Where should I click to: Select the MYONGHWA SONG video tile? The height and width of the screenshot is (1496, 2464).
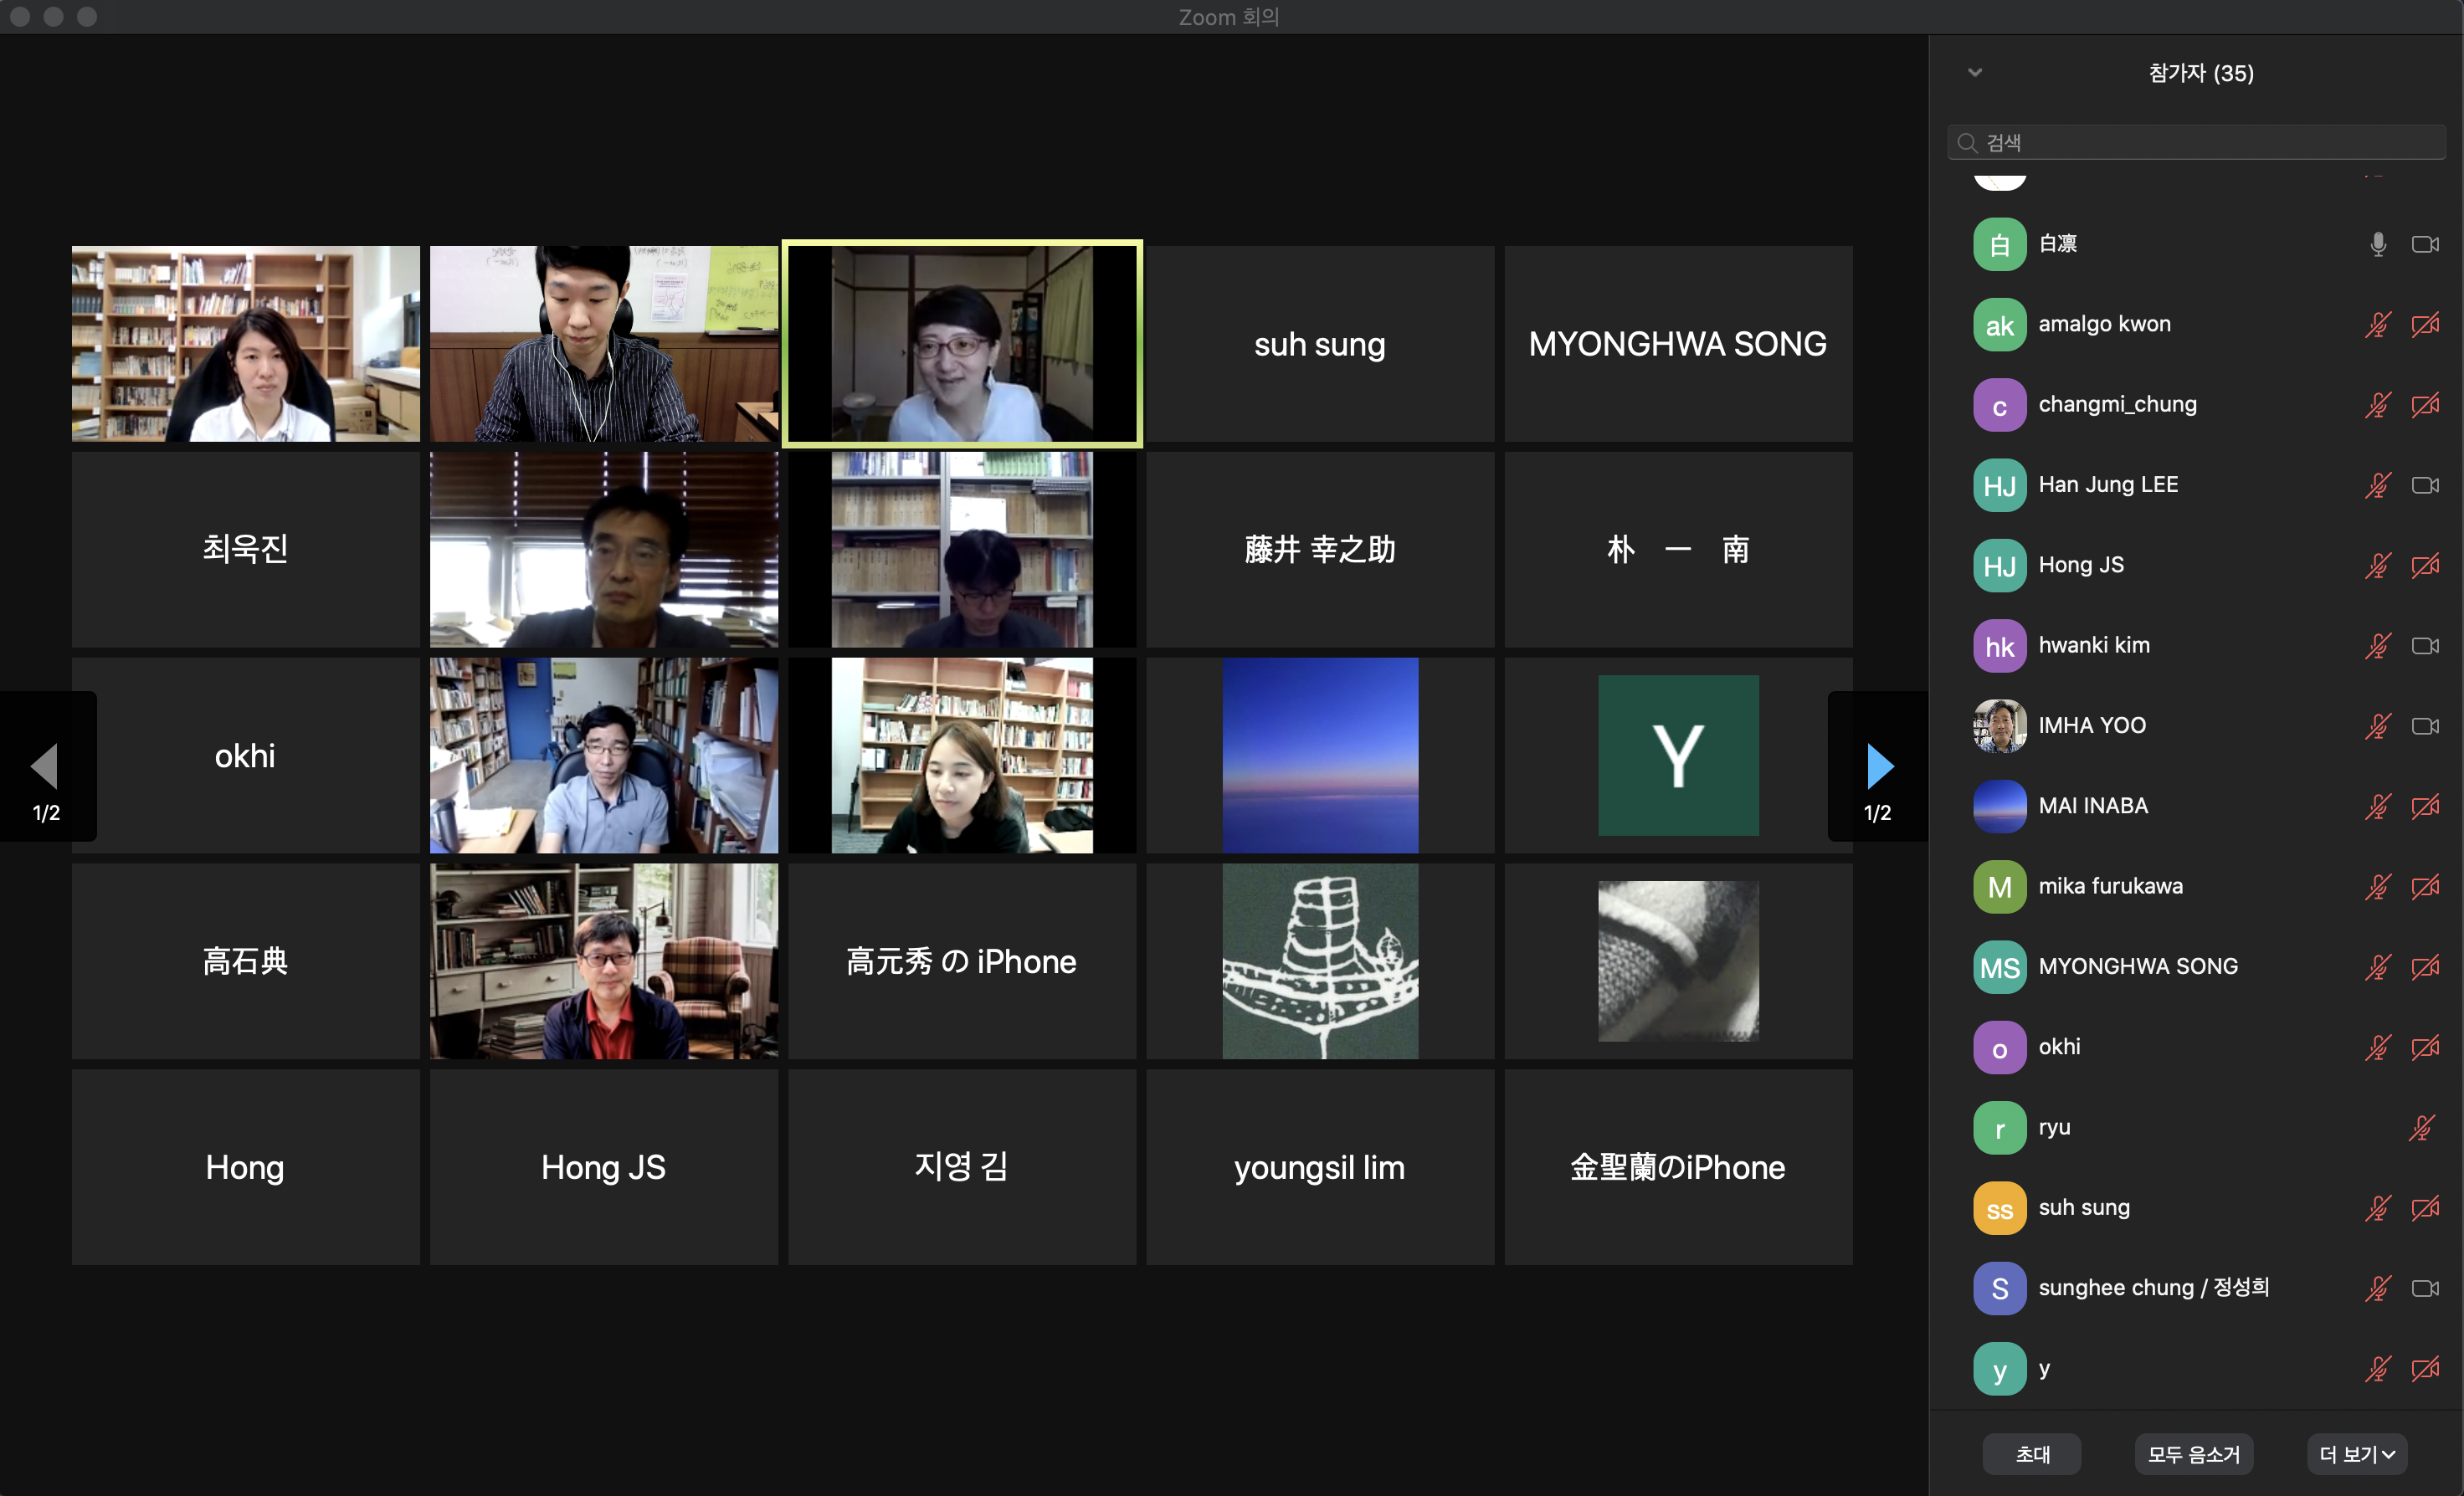pos(1678,343)
